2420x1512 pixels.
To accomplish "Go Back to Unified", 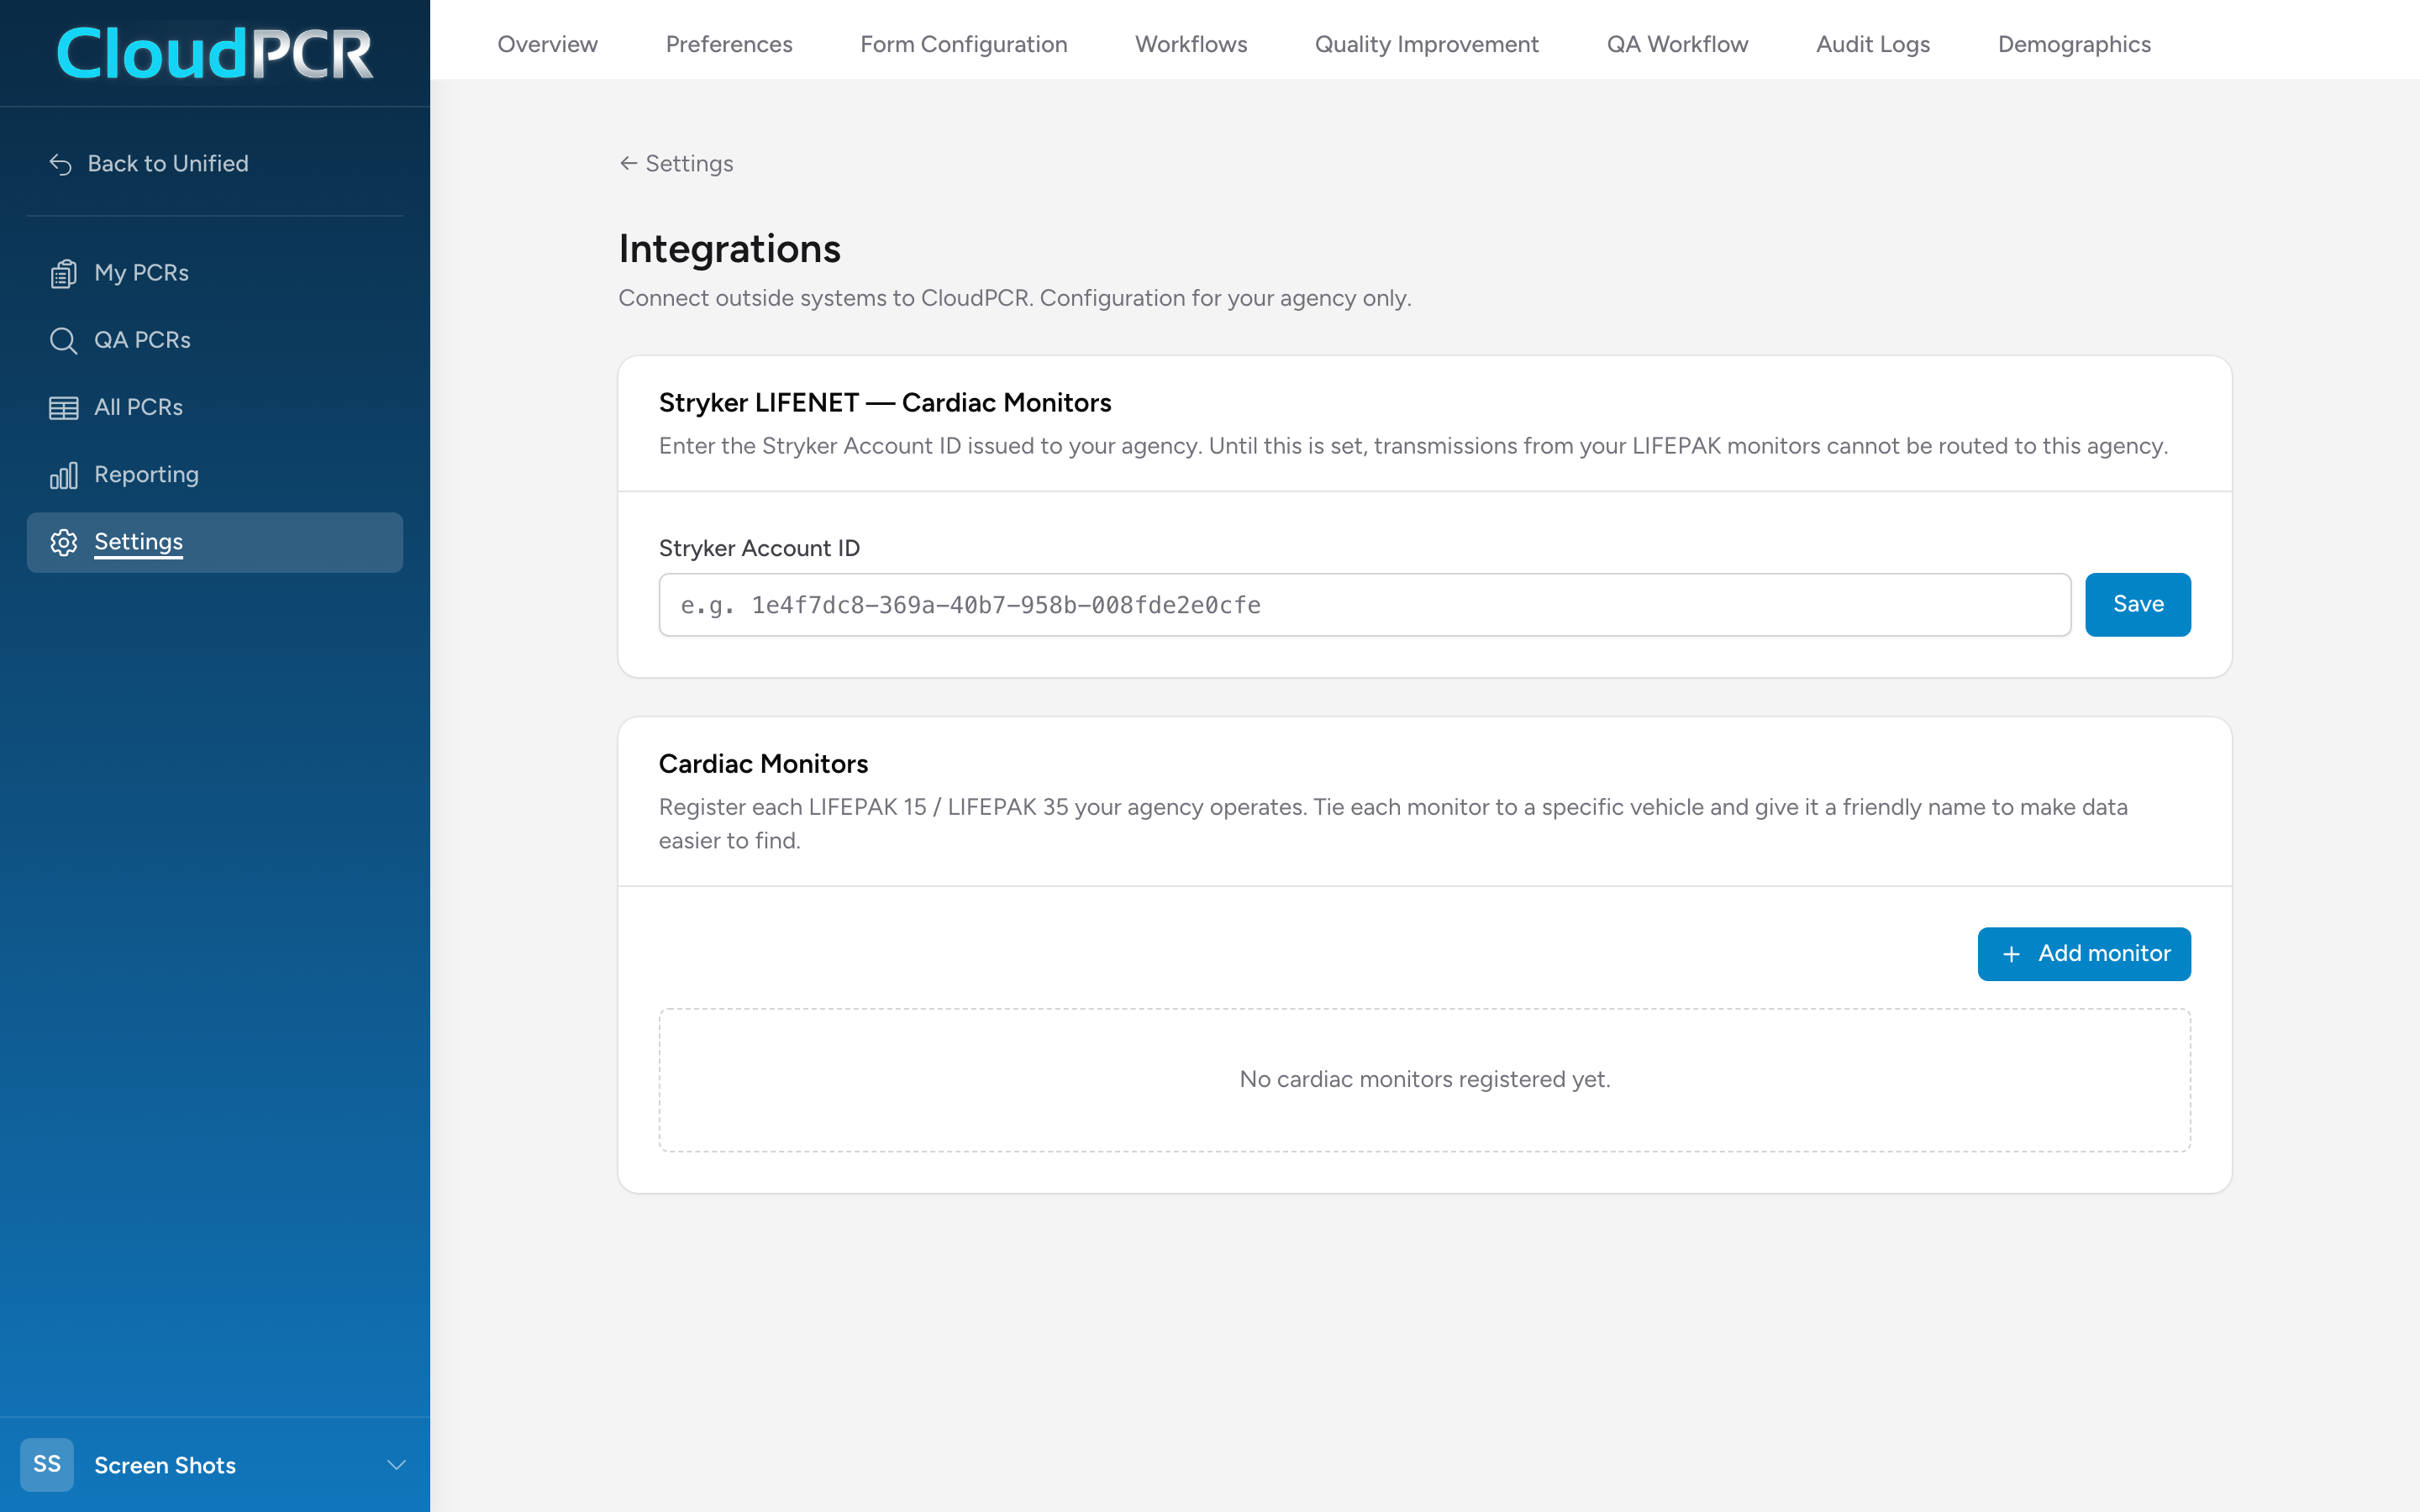I will [x=149, y=163].
